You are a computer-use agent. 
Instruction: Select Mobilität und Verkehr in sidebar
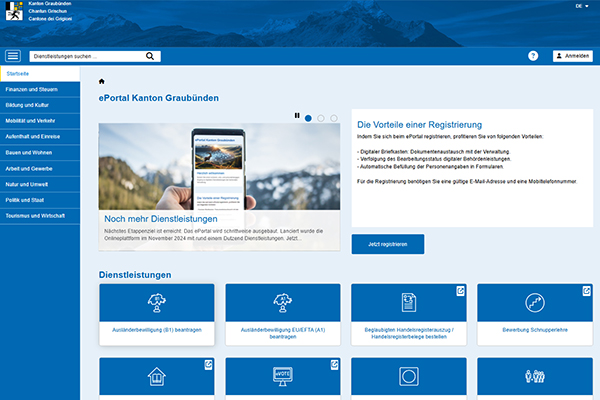(39, 118)
